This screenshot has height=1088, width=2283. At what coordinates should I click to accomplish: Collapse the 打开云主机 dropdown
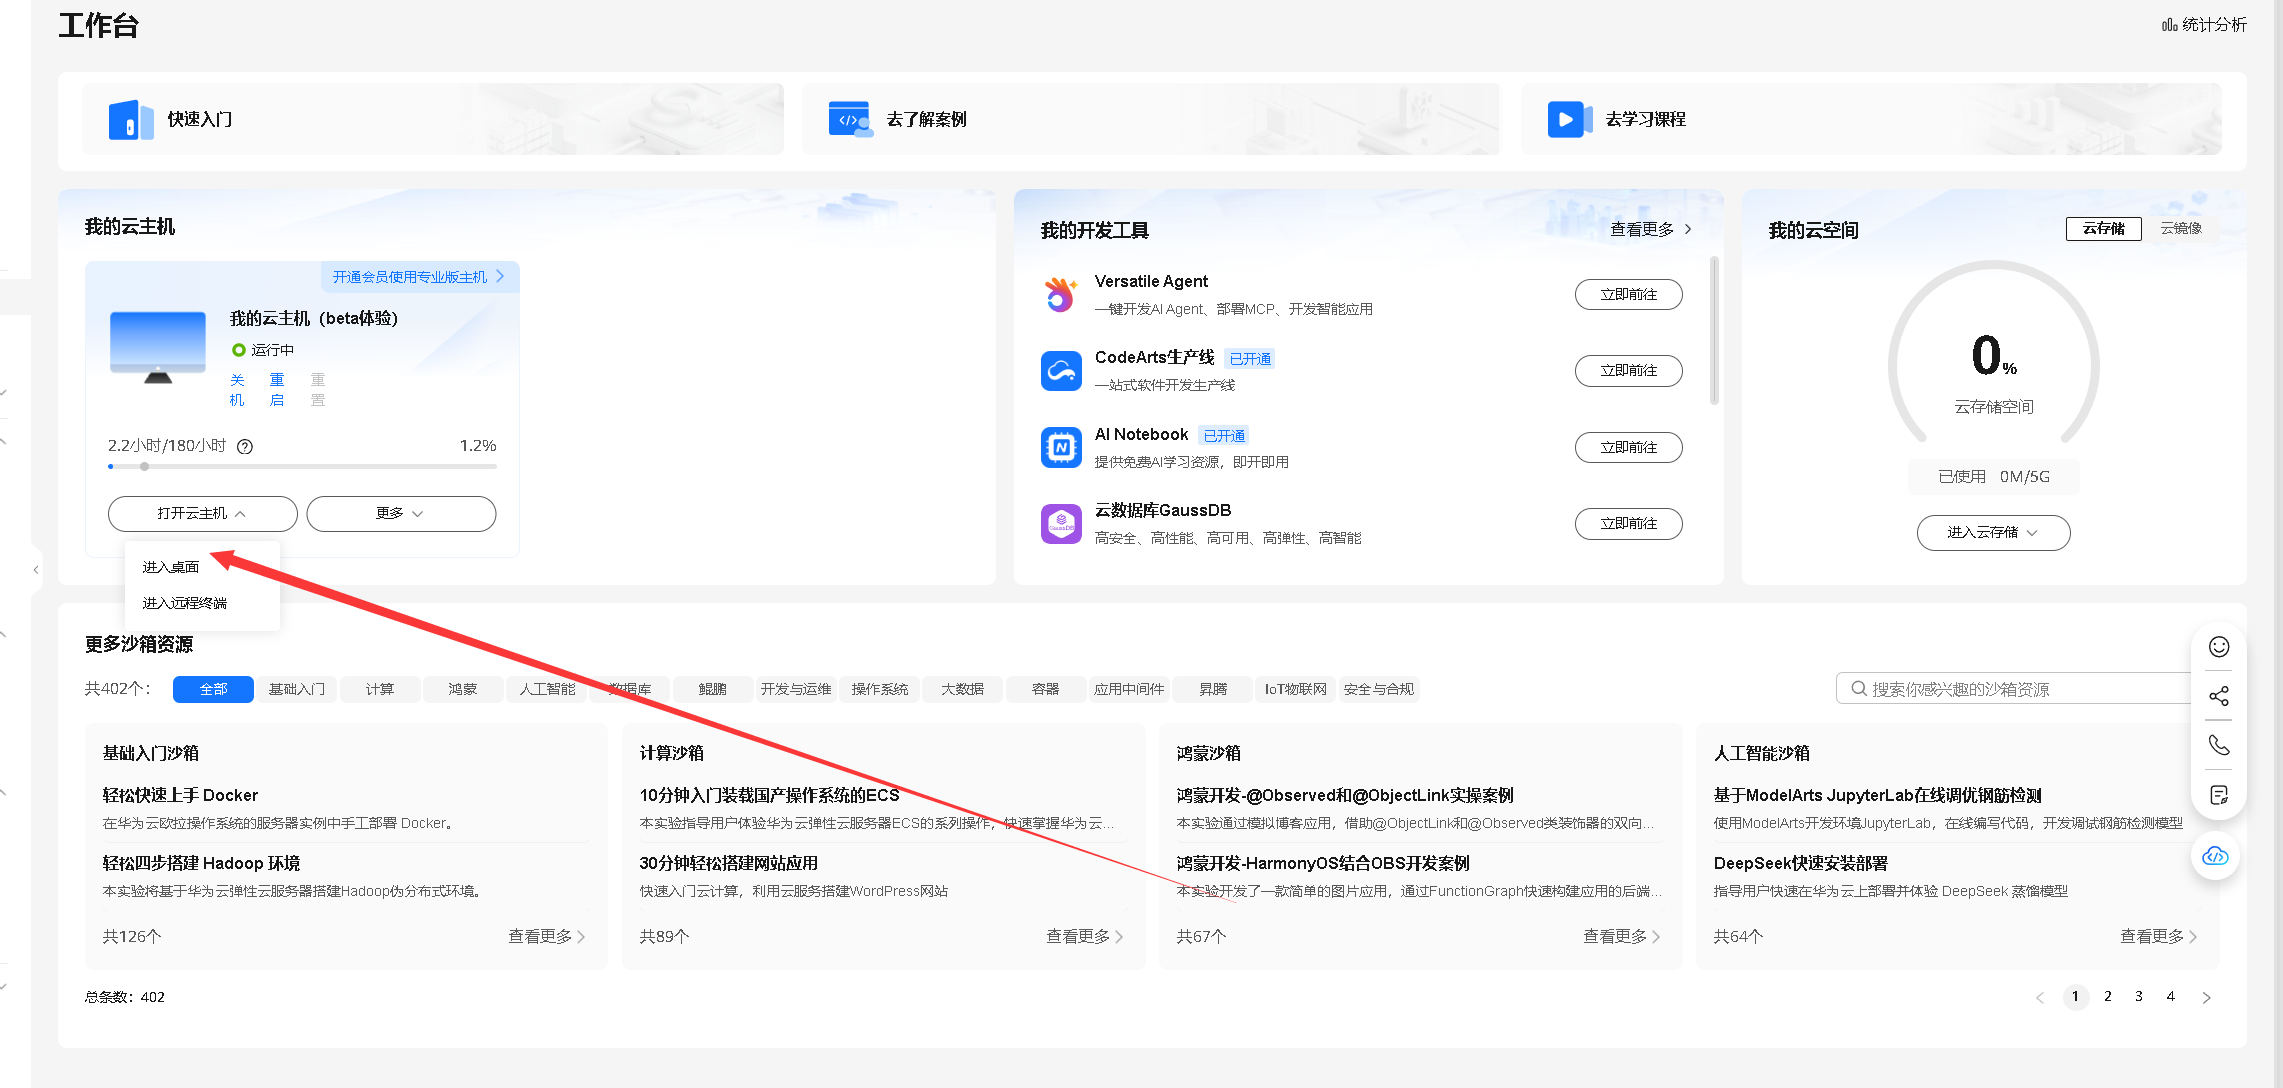(201, 513)
